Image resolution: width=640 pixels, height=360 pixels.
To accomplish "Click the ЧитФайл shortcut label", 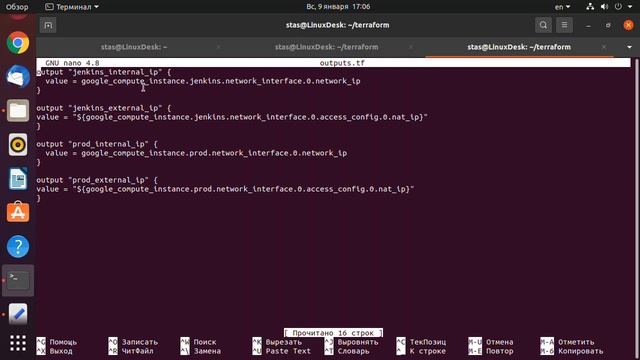I will [138, 351].
